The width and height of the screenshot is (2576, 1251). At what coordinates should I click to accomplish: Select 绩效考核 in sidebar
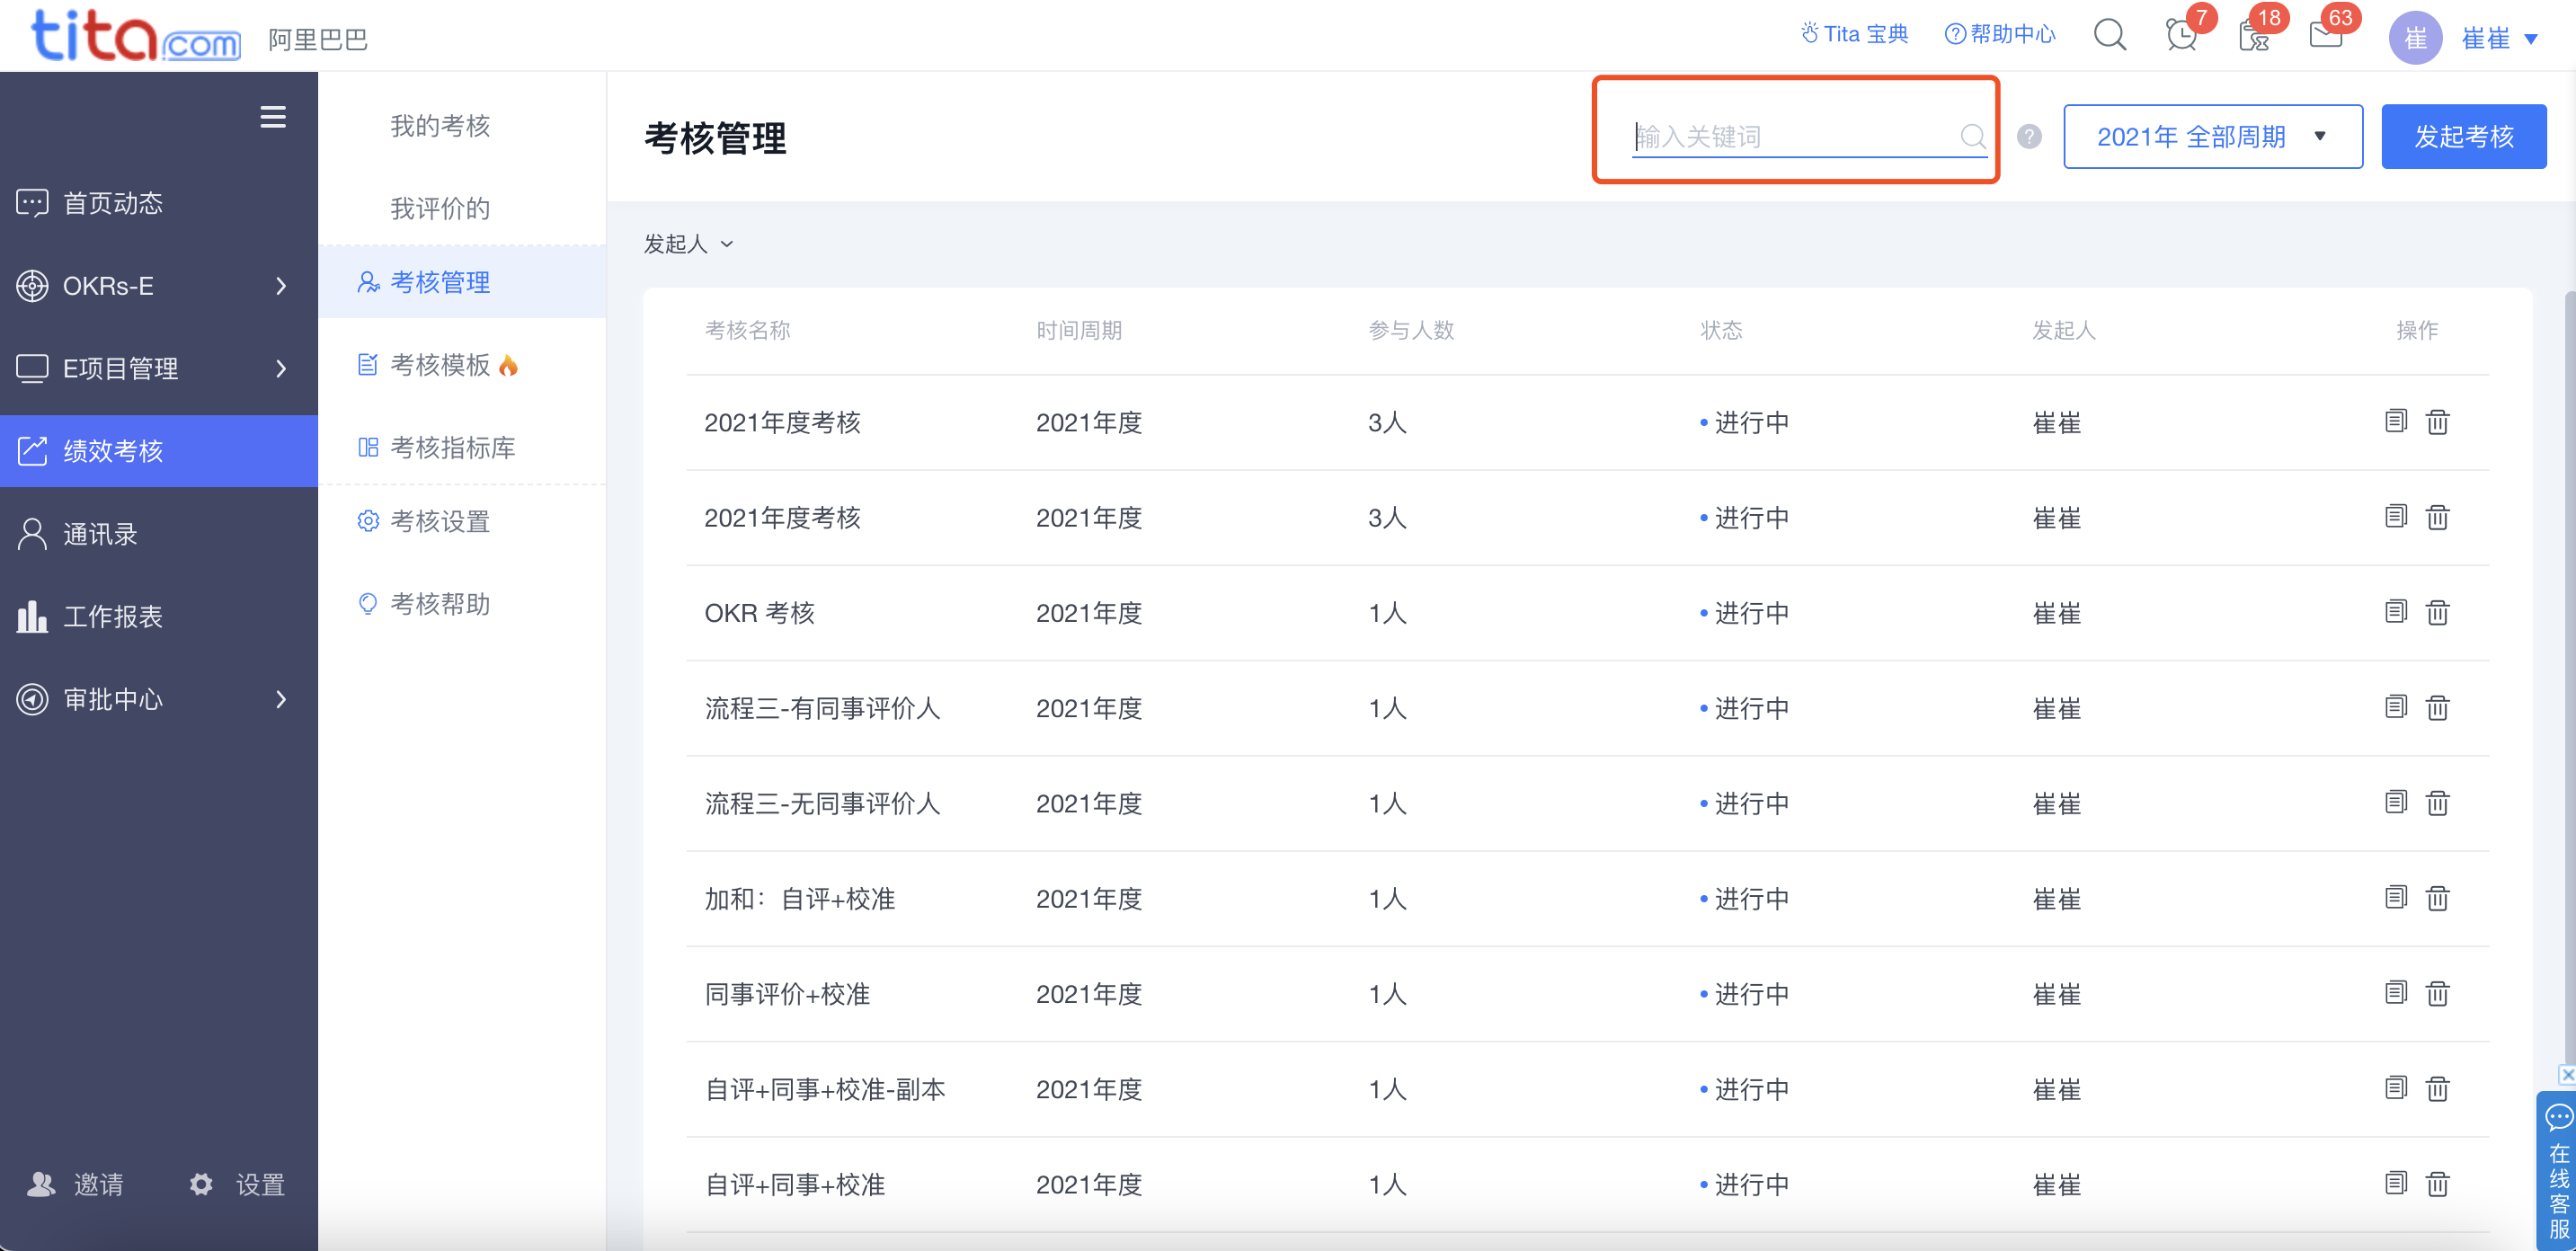[158, 451]
